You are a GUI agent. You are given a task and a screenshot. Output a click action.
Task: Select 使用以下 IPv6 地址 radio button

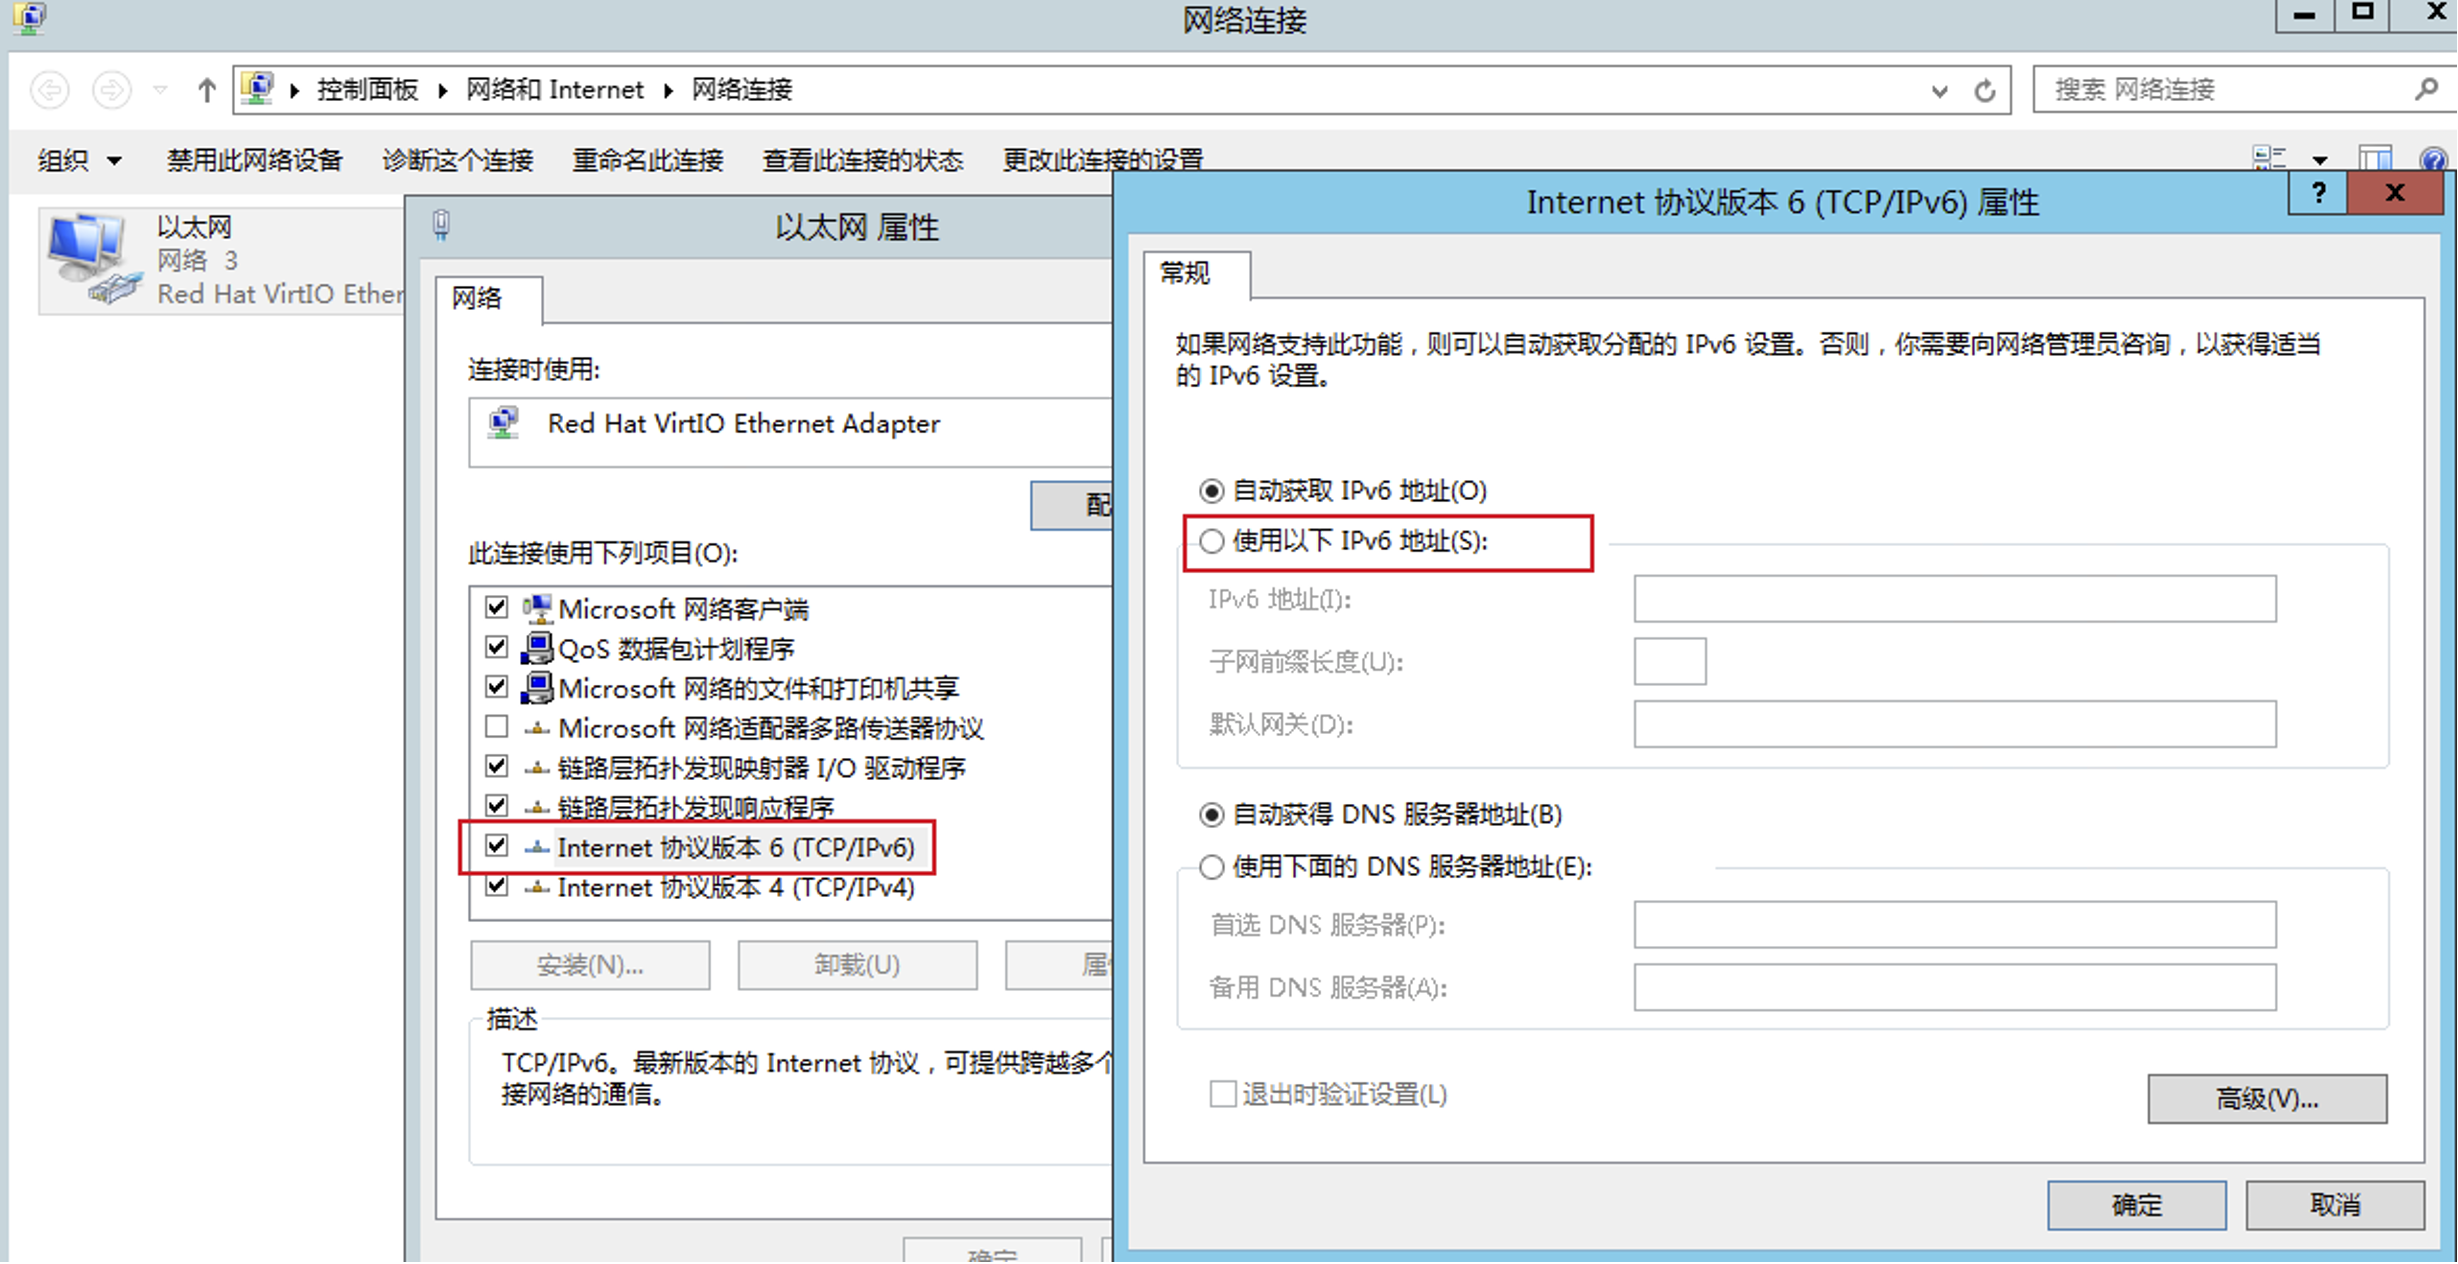click(1212, 542)
